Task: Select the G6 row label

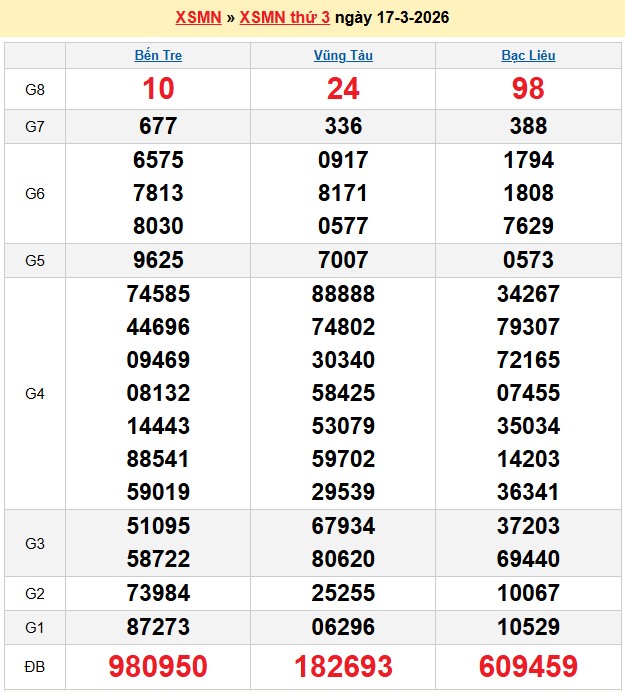Action: (35, 193)
